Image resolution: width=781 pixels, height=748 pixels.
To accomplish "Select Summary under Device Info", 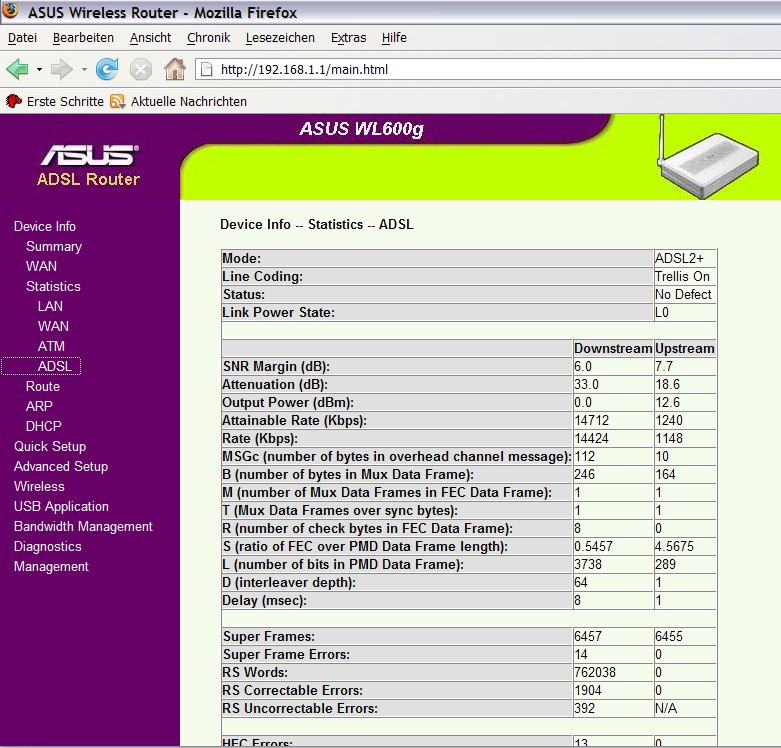I will click(x=54, y=246).
